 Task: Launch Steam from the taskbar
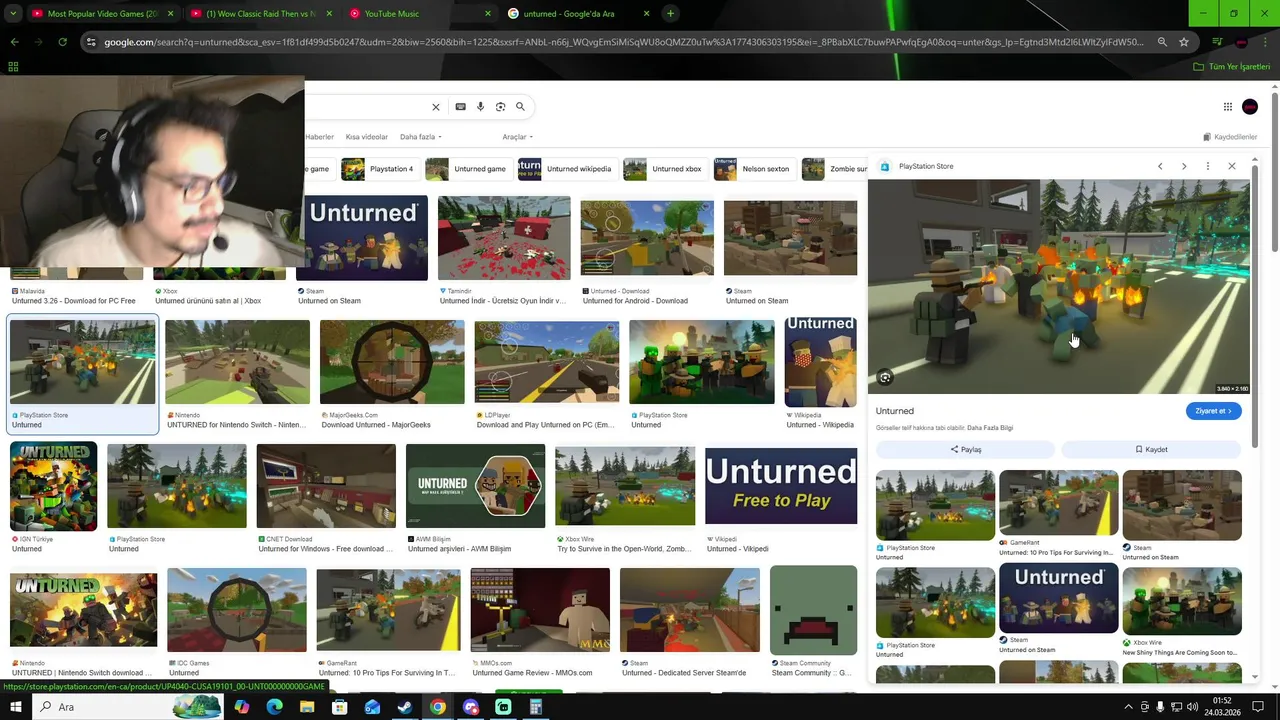coord(405,707)
